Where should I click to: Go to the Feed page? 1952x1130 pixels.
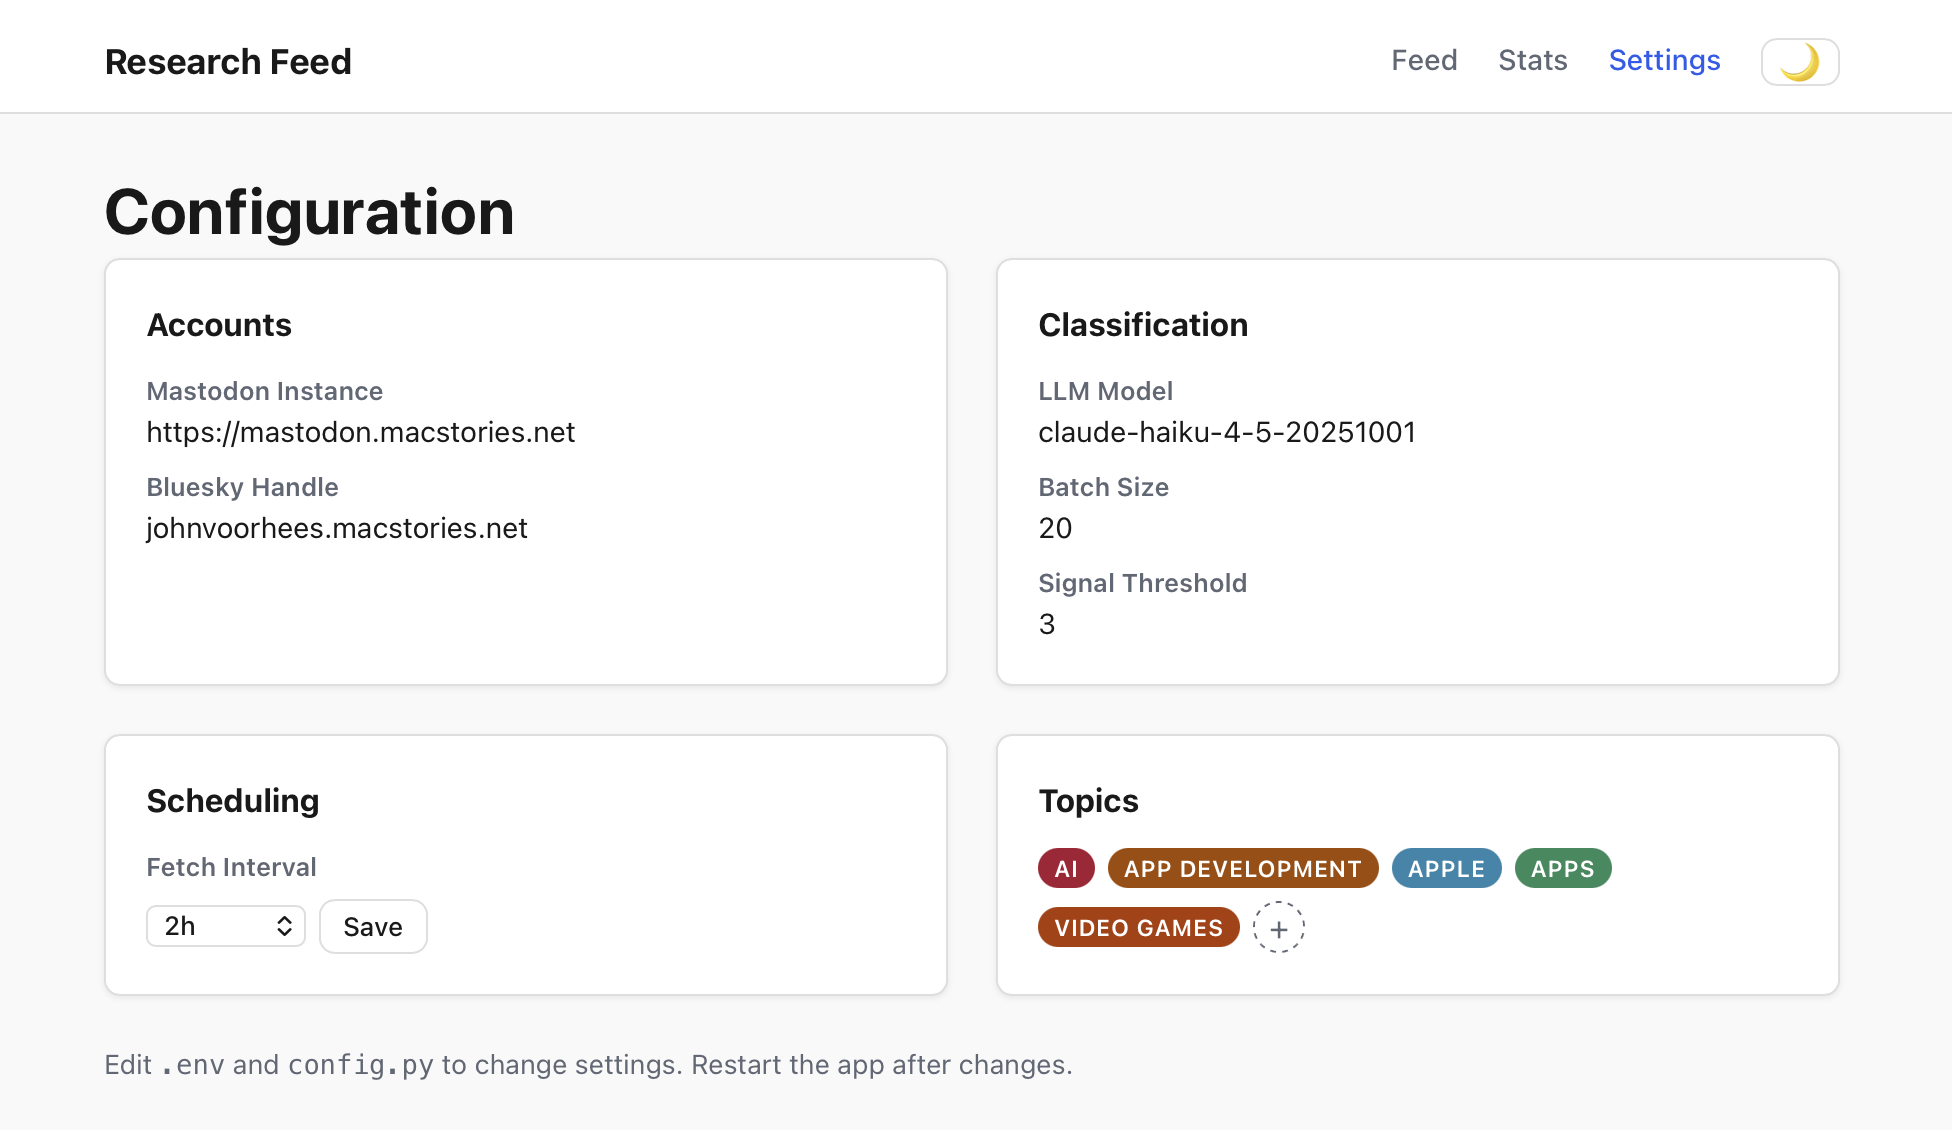coord(1423,61)
